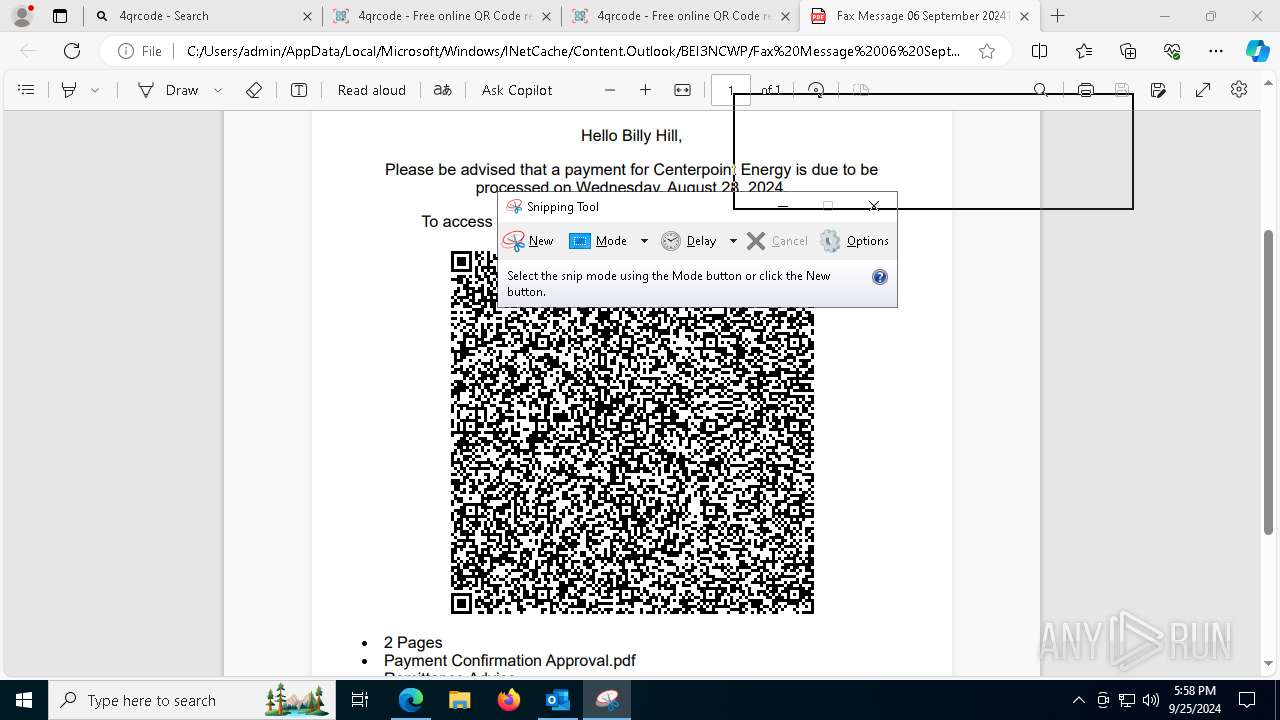Click the scrollbar down arrow
Viewport: 1280px width, 720px height.
[x=1269, y=663]
